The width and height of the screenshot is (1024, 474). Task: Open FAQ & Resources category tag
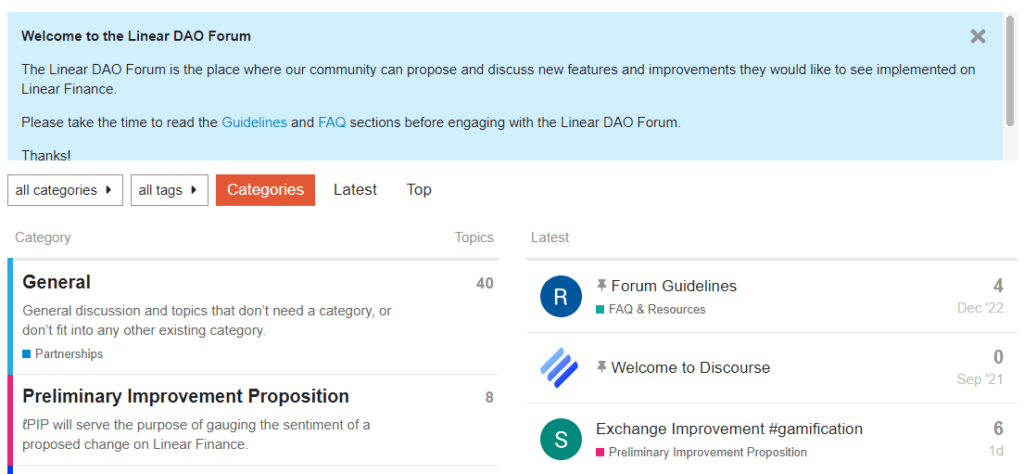657,309
